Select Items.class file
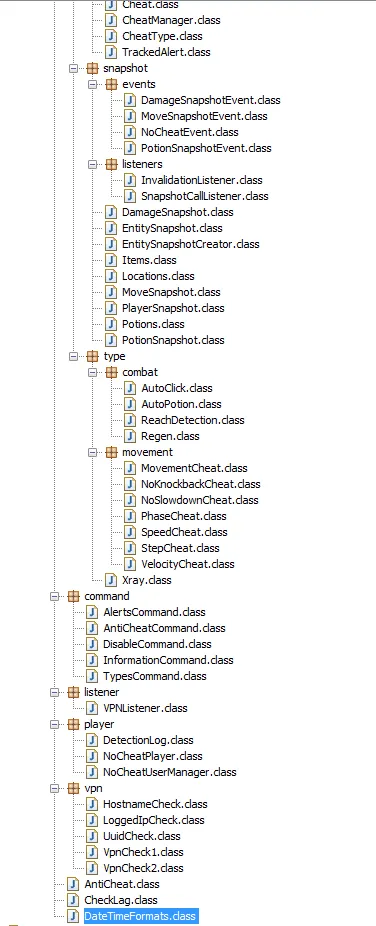 [x=149, y=260]
